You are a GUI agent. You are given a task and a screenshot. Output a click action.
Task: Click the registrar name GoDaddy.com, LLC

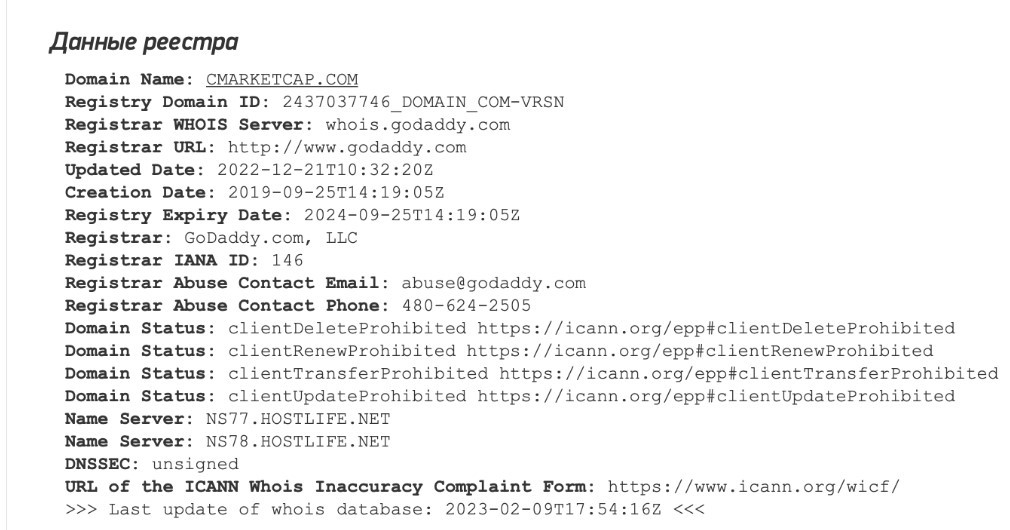pos(271,238)
